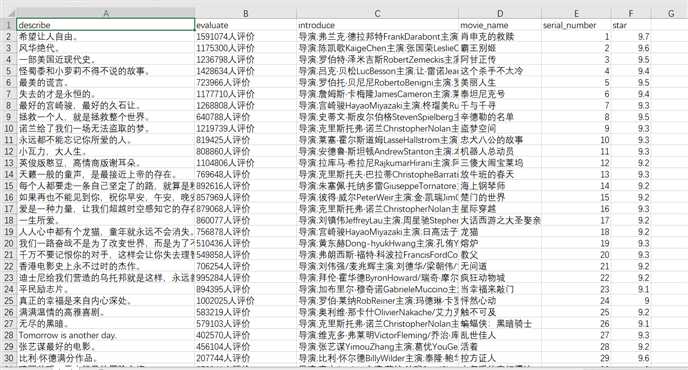688x370 pixels.
Task: Select the cell '风华绝代。'
Action: click(106, 48)
